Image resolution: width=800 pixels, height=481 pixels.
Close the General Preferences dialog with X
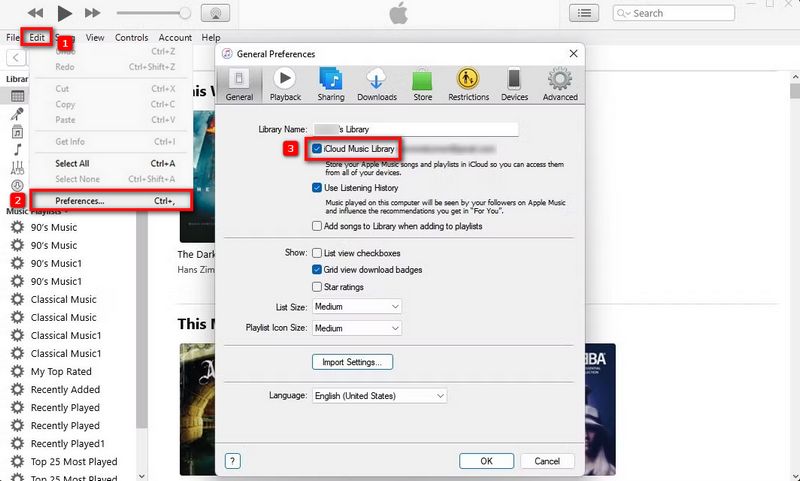coord(573,54)
